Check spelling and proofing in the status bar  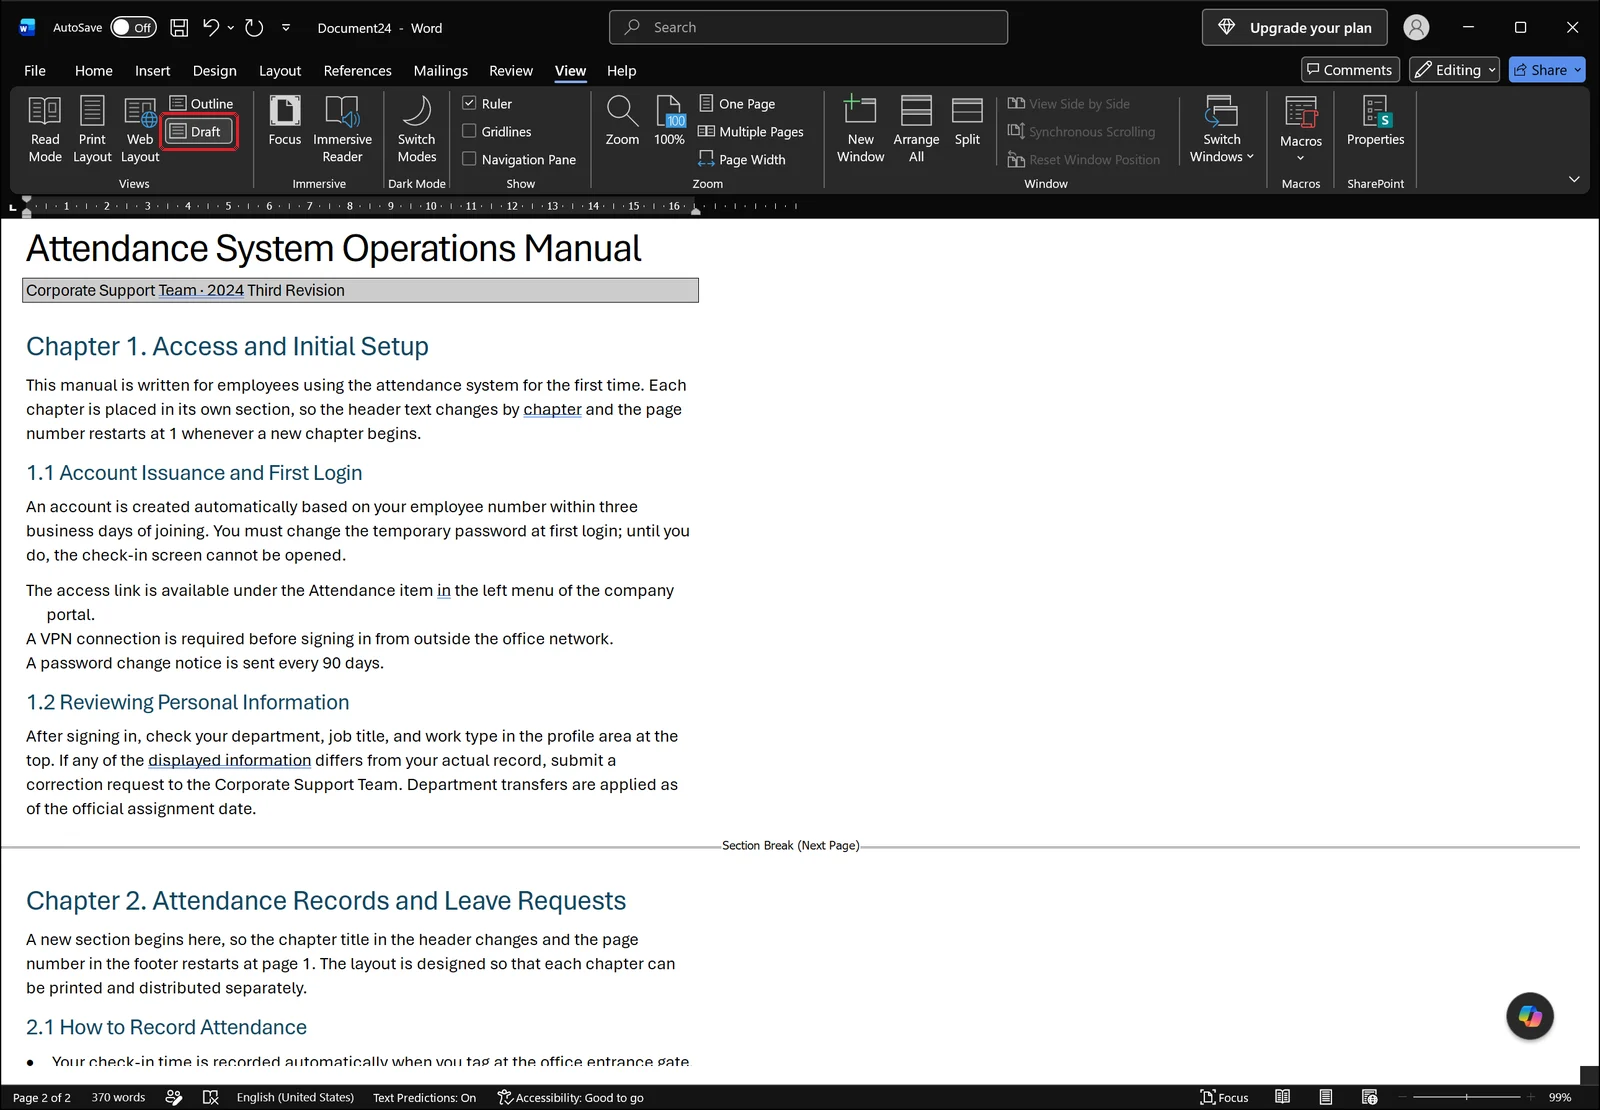(x=210, y=1097)
